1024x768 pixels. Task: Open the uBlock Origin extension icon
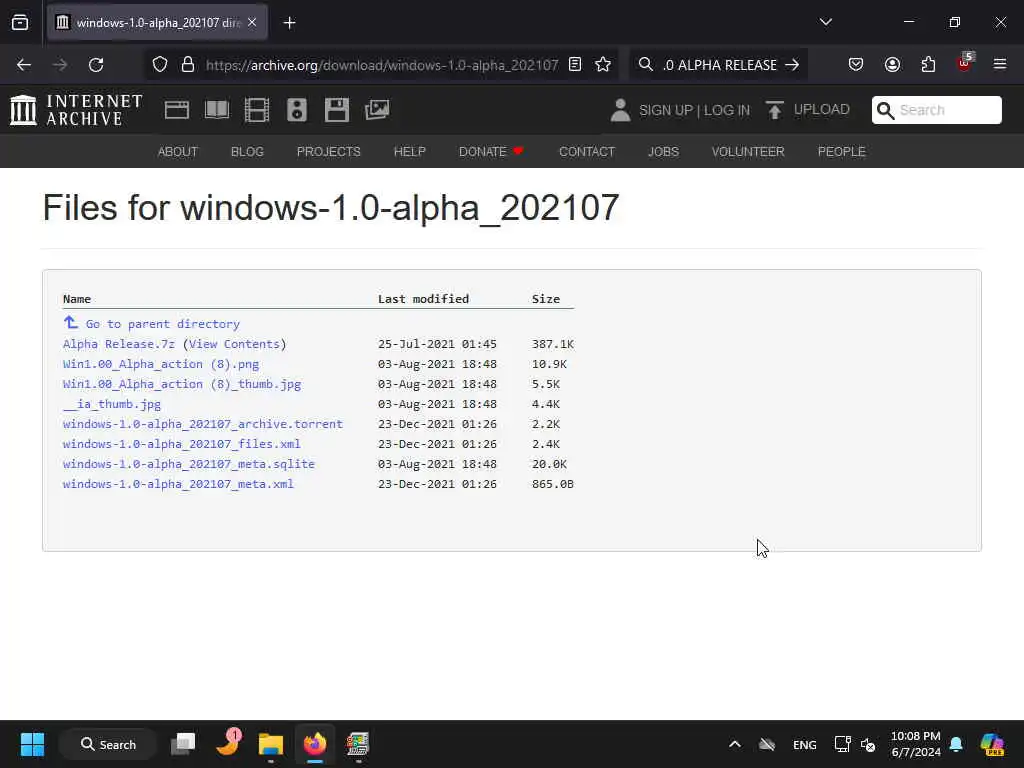[x=965, y=63]
